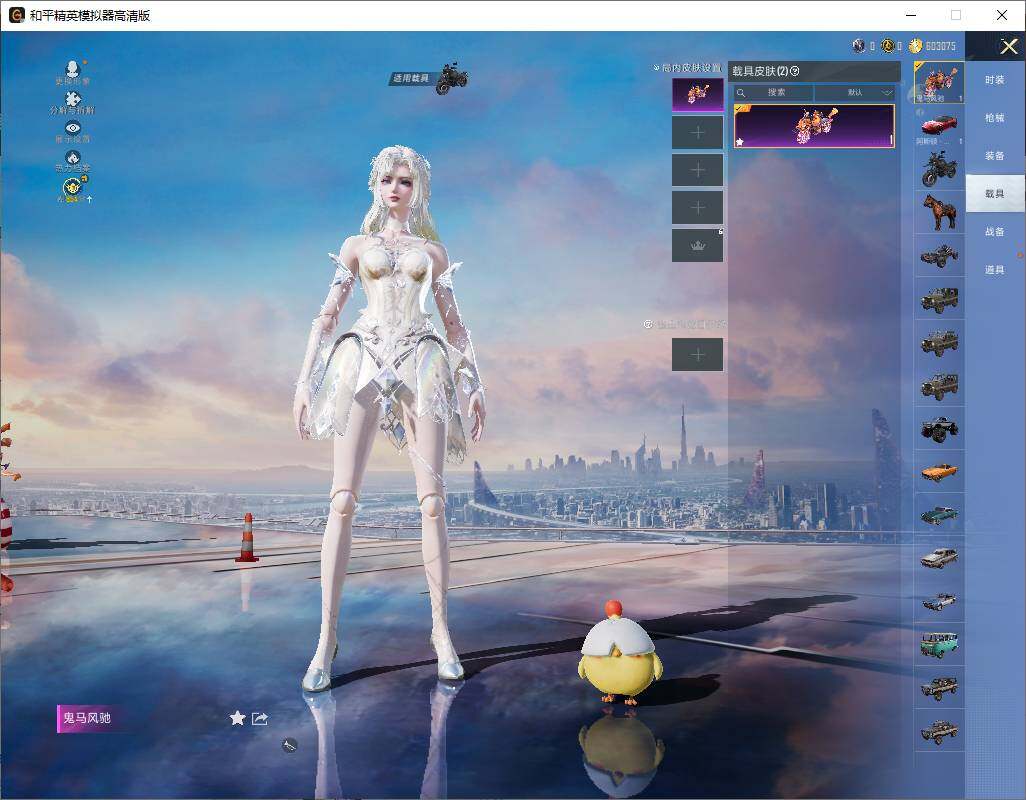Screen dimensions: 1026x800
Task: Select the checked 鬼马风驰 vehicle thumbnail
Action: (939, 82)
